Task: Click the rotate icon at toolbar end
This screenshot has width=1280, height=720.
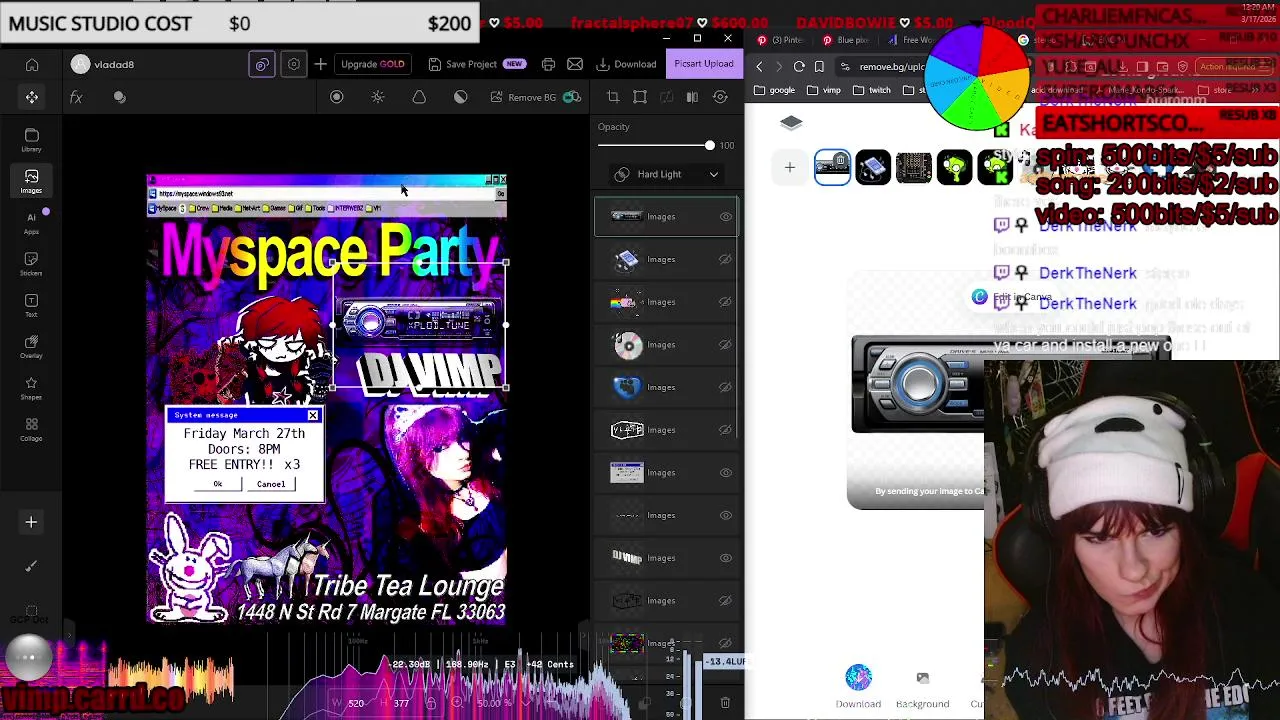Action: (721, 97)
